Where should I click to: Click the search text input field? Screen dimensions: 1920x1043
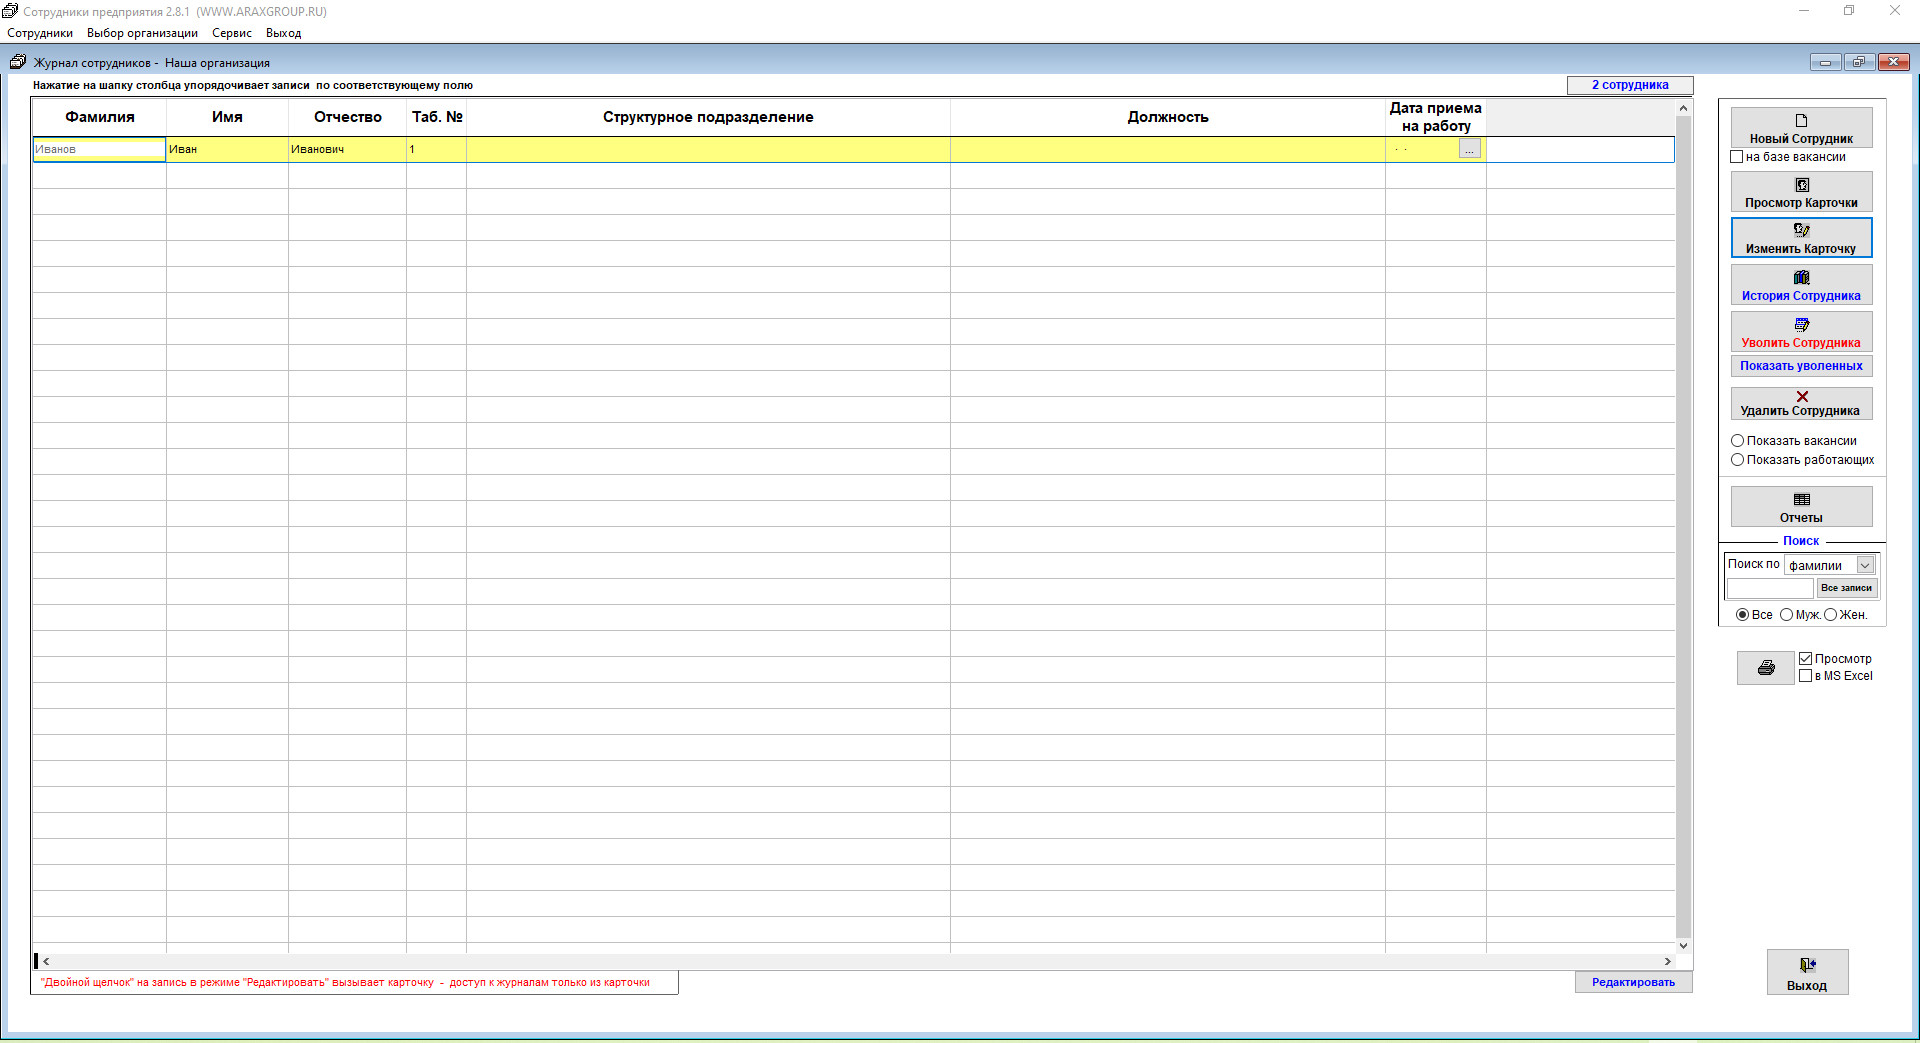pyautogui.click(x=1770, y=588)
